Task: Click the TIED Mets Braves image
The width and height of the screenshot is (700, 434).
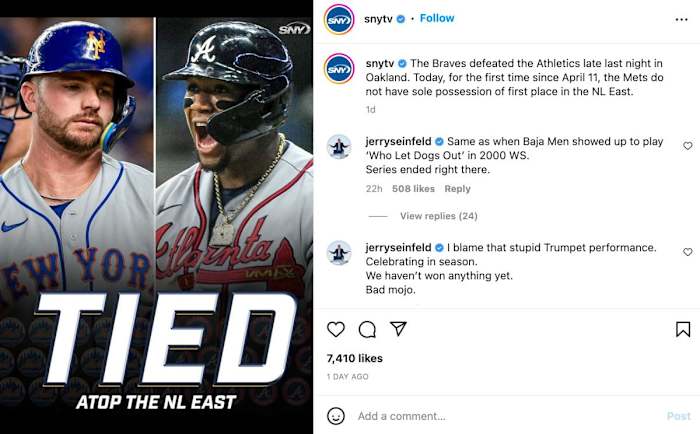Action: point(156,217)
